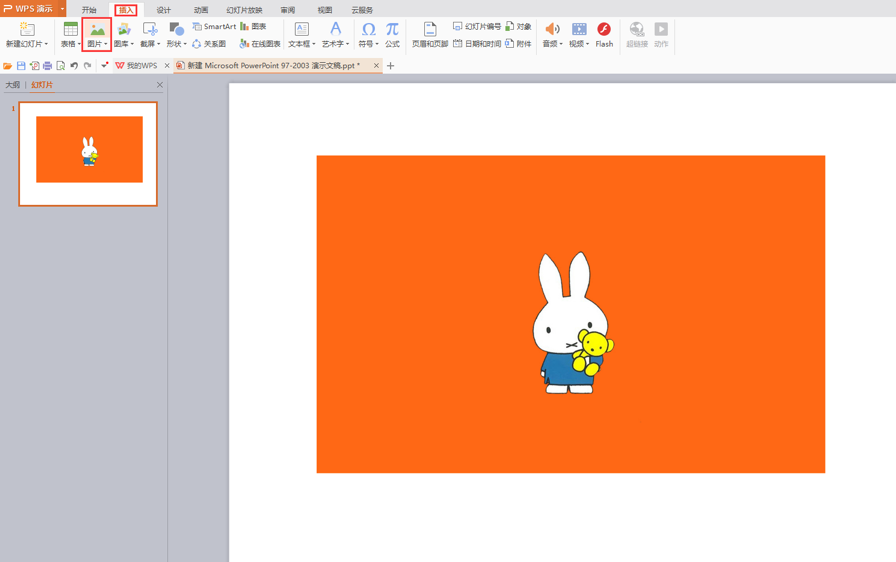Viewport: 896px width, 562px height.
Task: Undo the last action
Action: [74, 66]
